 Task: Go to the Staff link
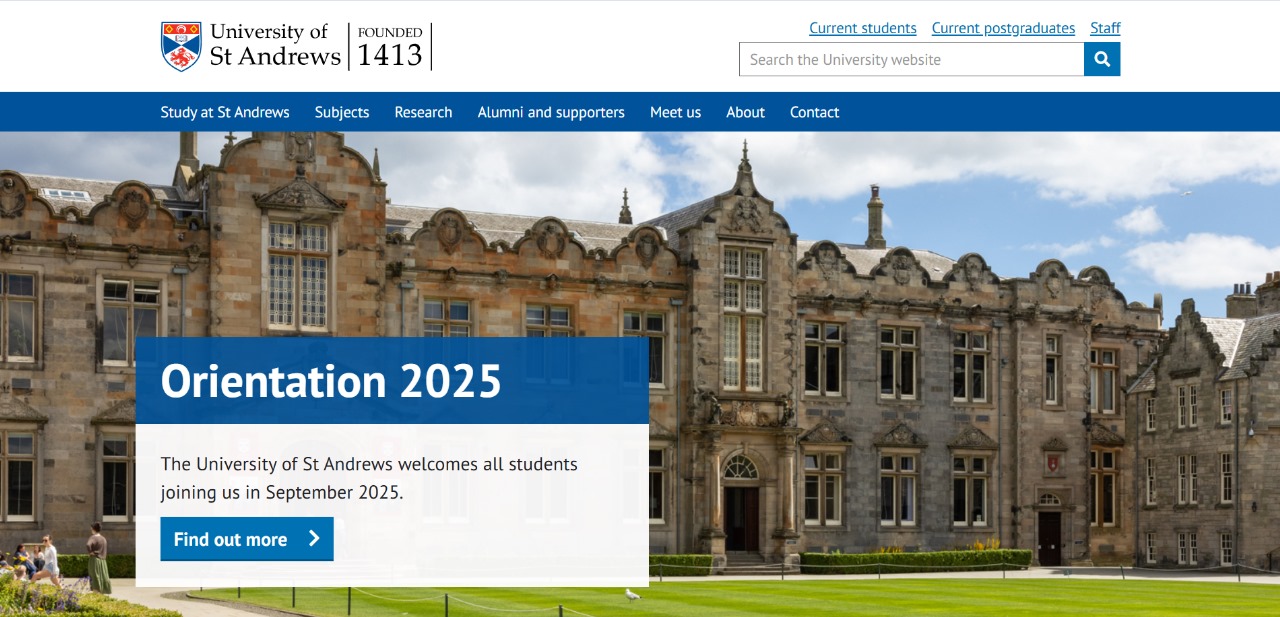pyautogui.click(x=1105, y=28)
